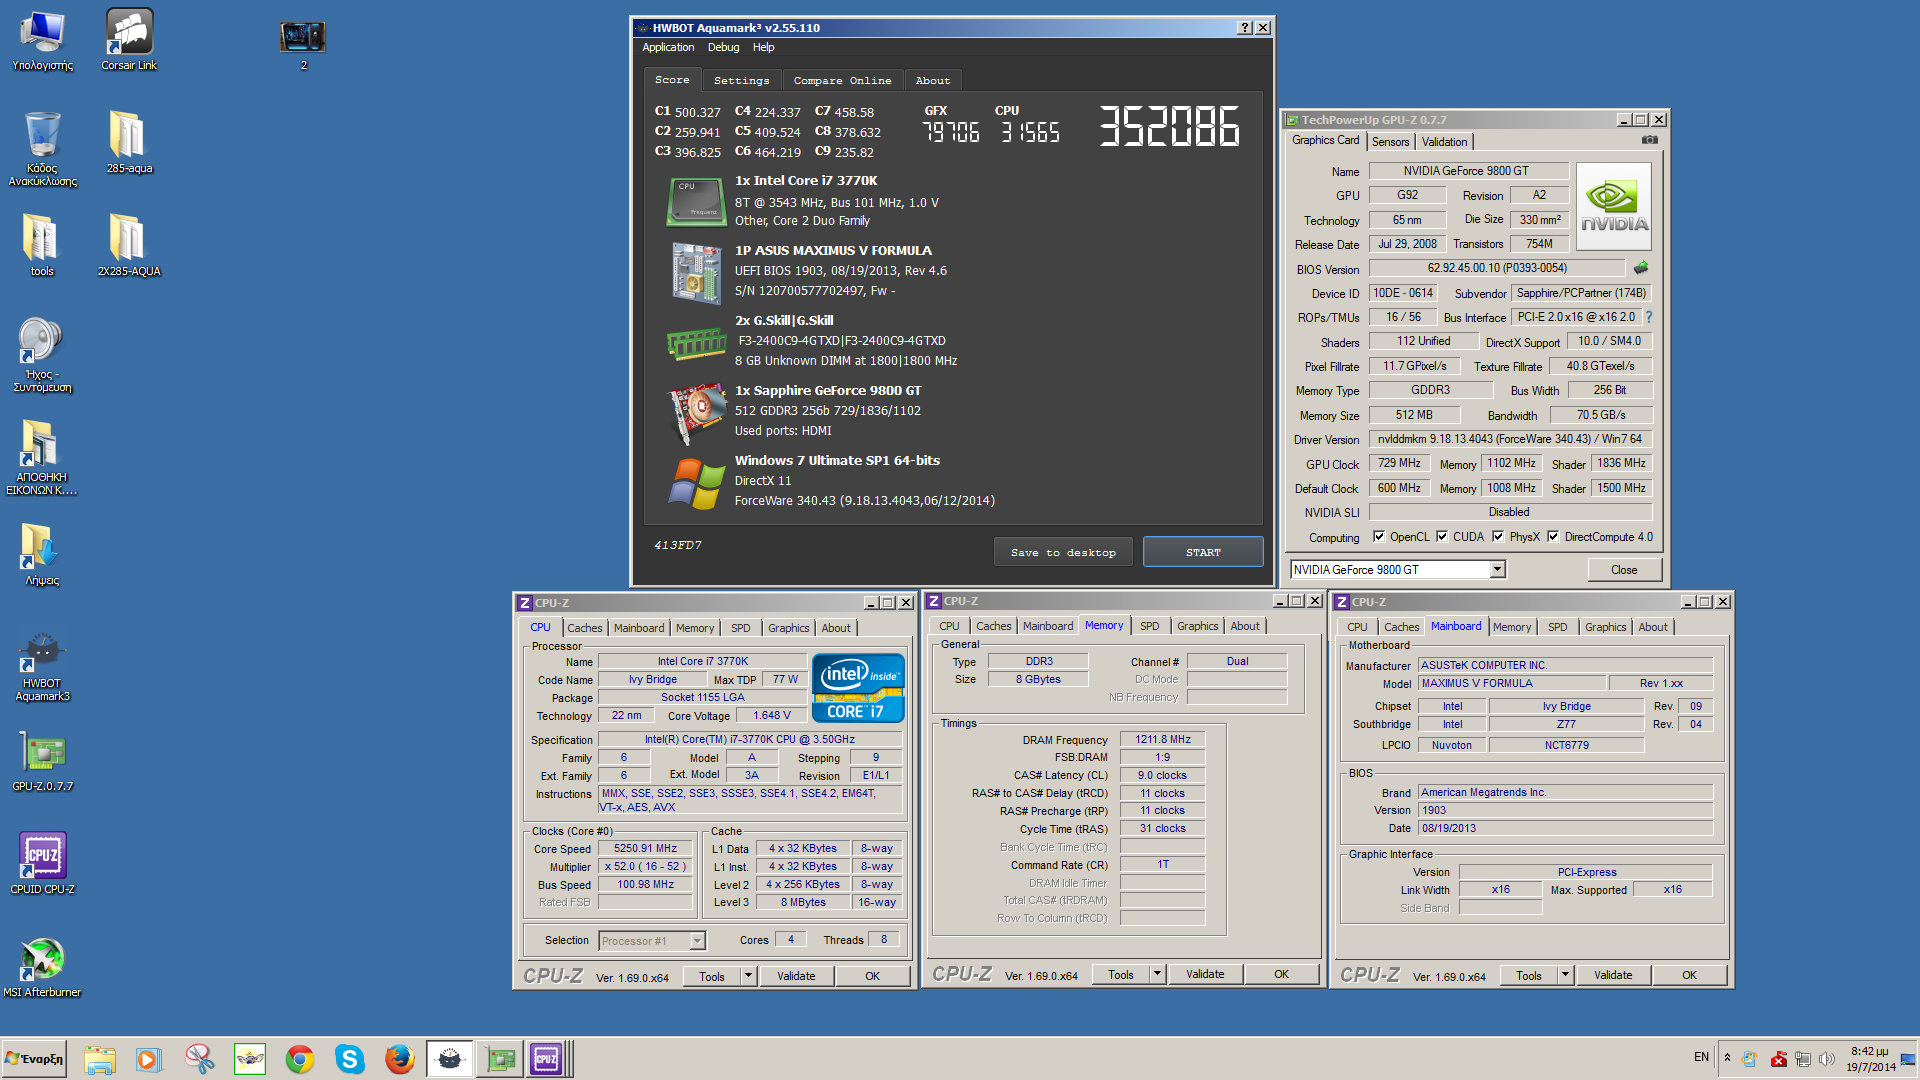Image resolution: width=1920 pixels, height=1080 pixels.
Task: Open the tools folder on desktop
Action: click(x=42, y=245)
